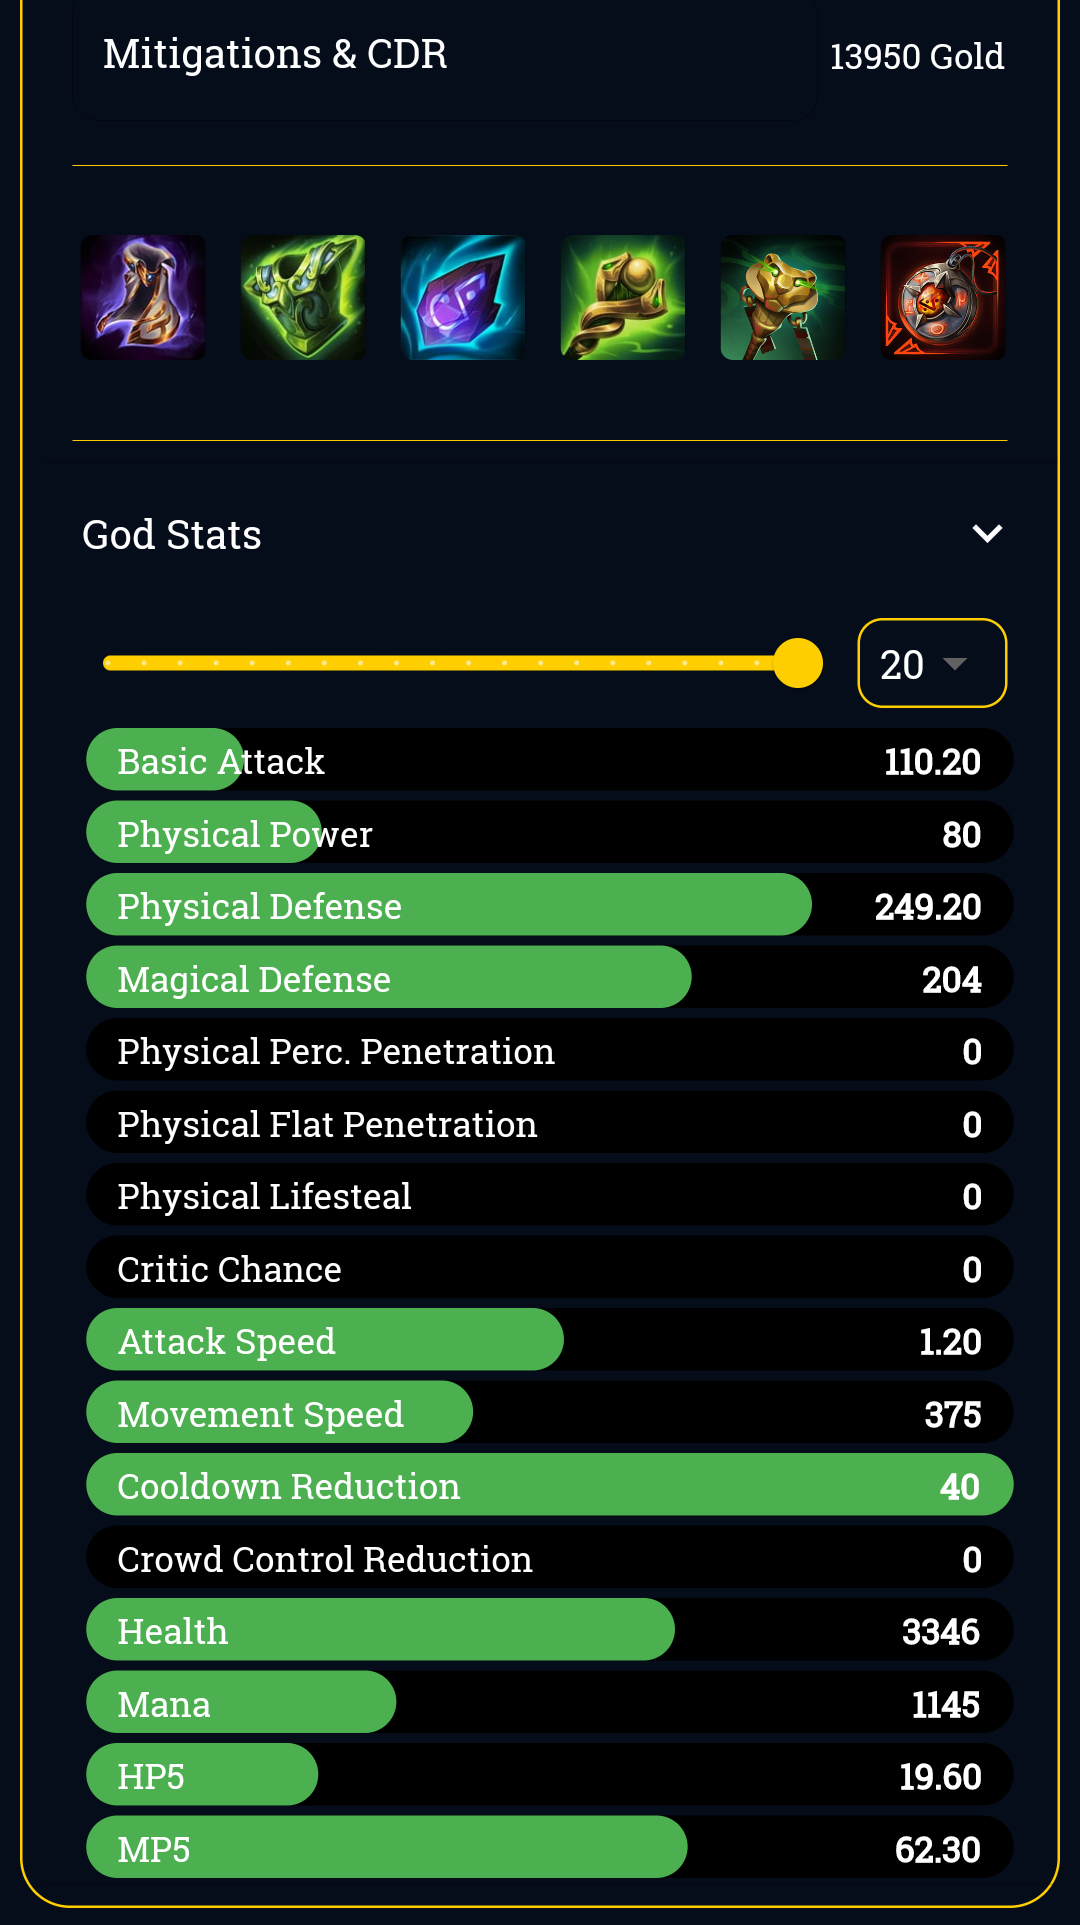The image size is (1080, 1925).
Task: Select the Health stat row
Action: 550,1630
